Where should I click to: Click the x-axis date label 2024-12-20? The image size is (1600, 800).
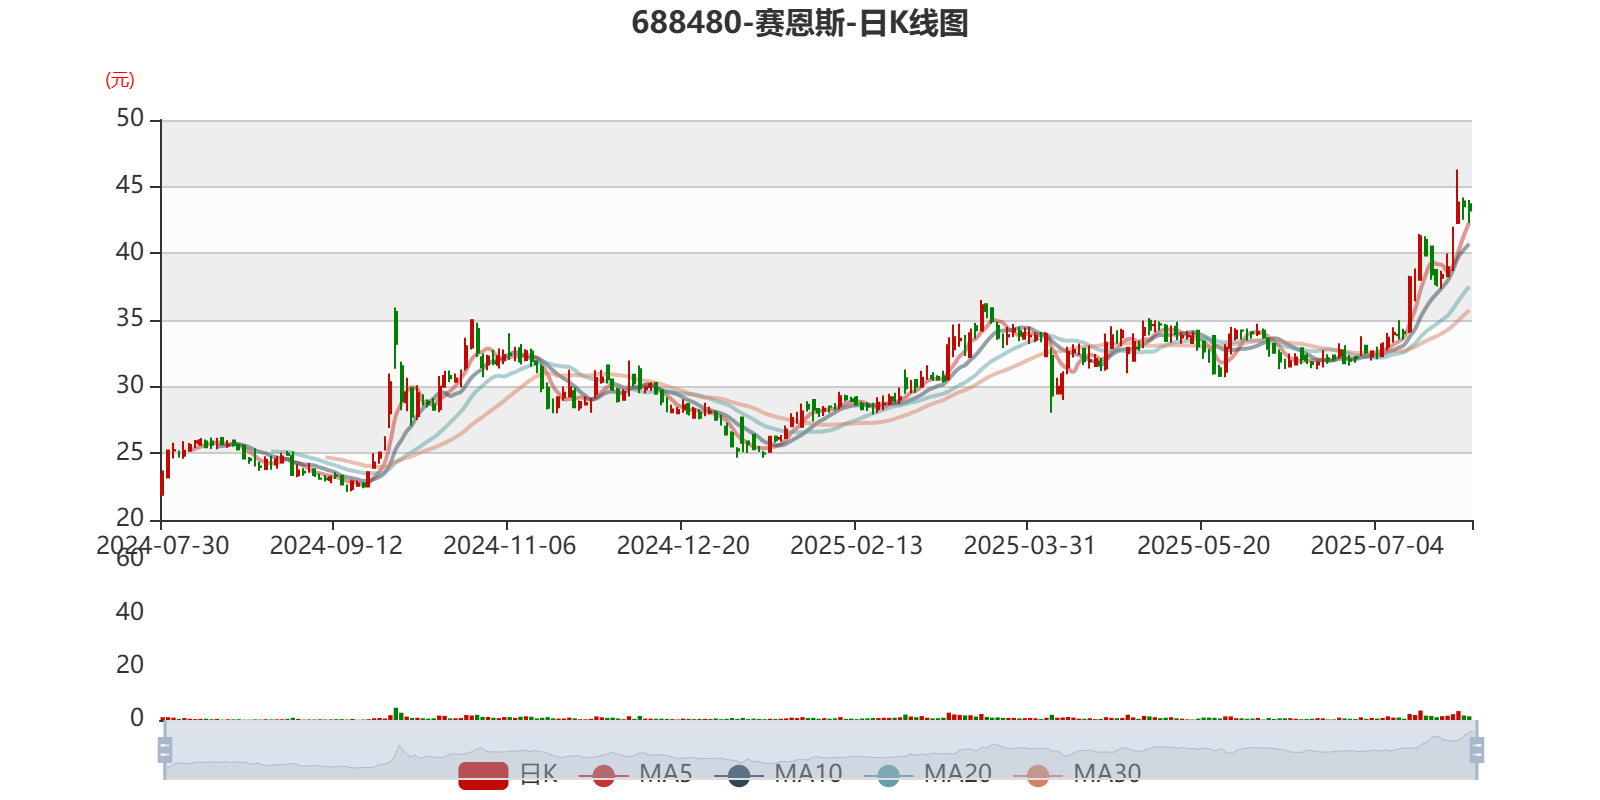coord(683,546)
